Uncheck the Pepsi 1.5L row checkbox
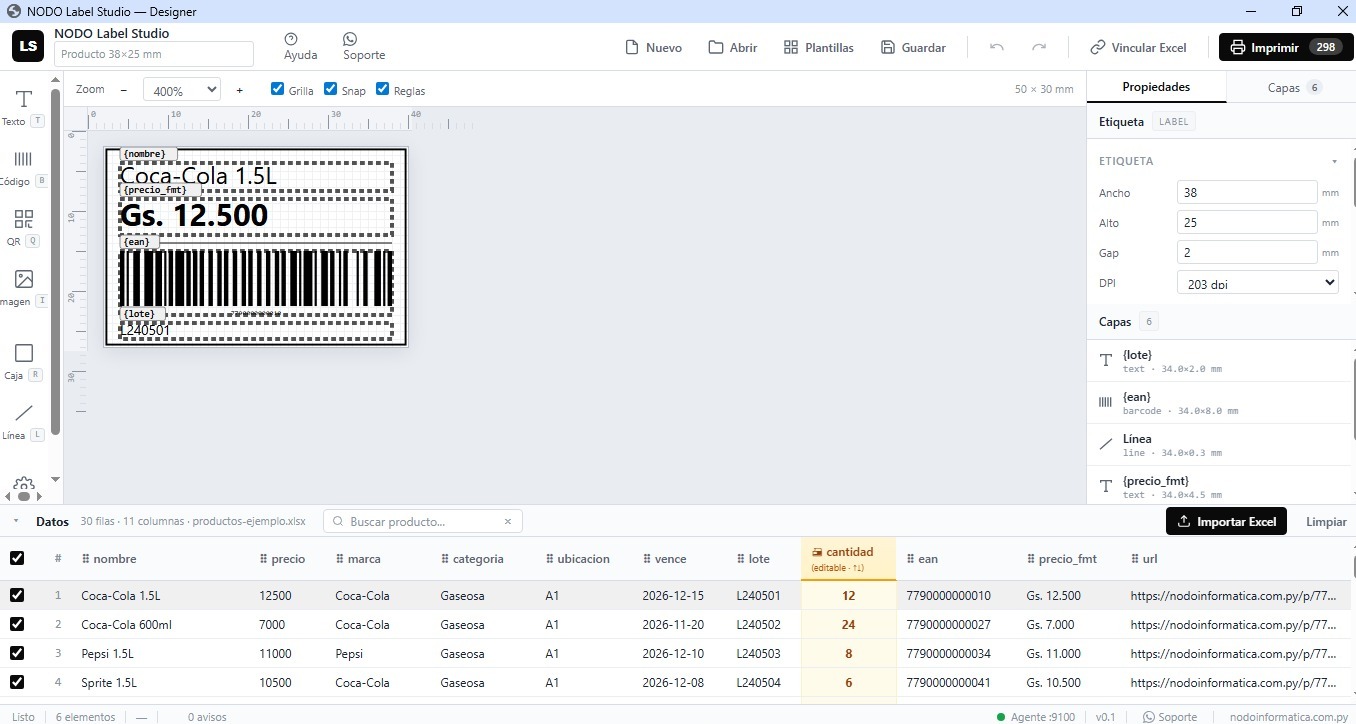Viewport: 1356px width, 724px height. (x=17, y=653)
